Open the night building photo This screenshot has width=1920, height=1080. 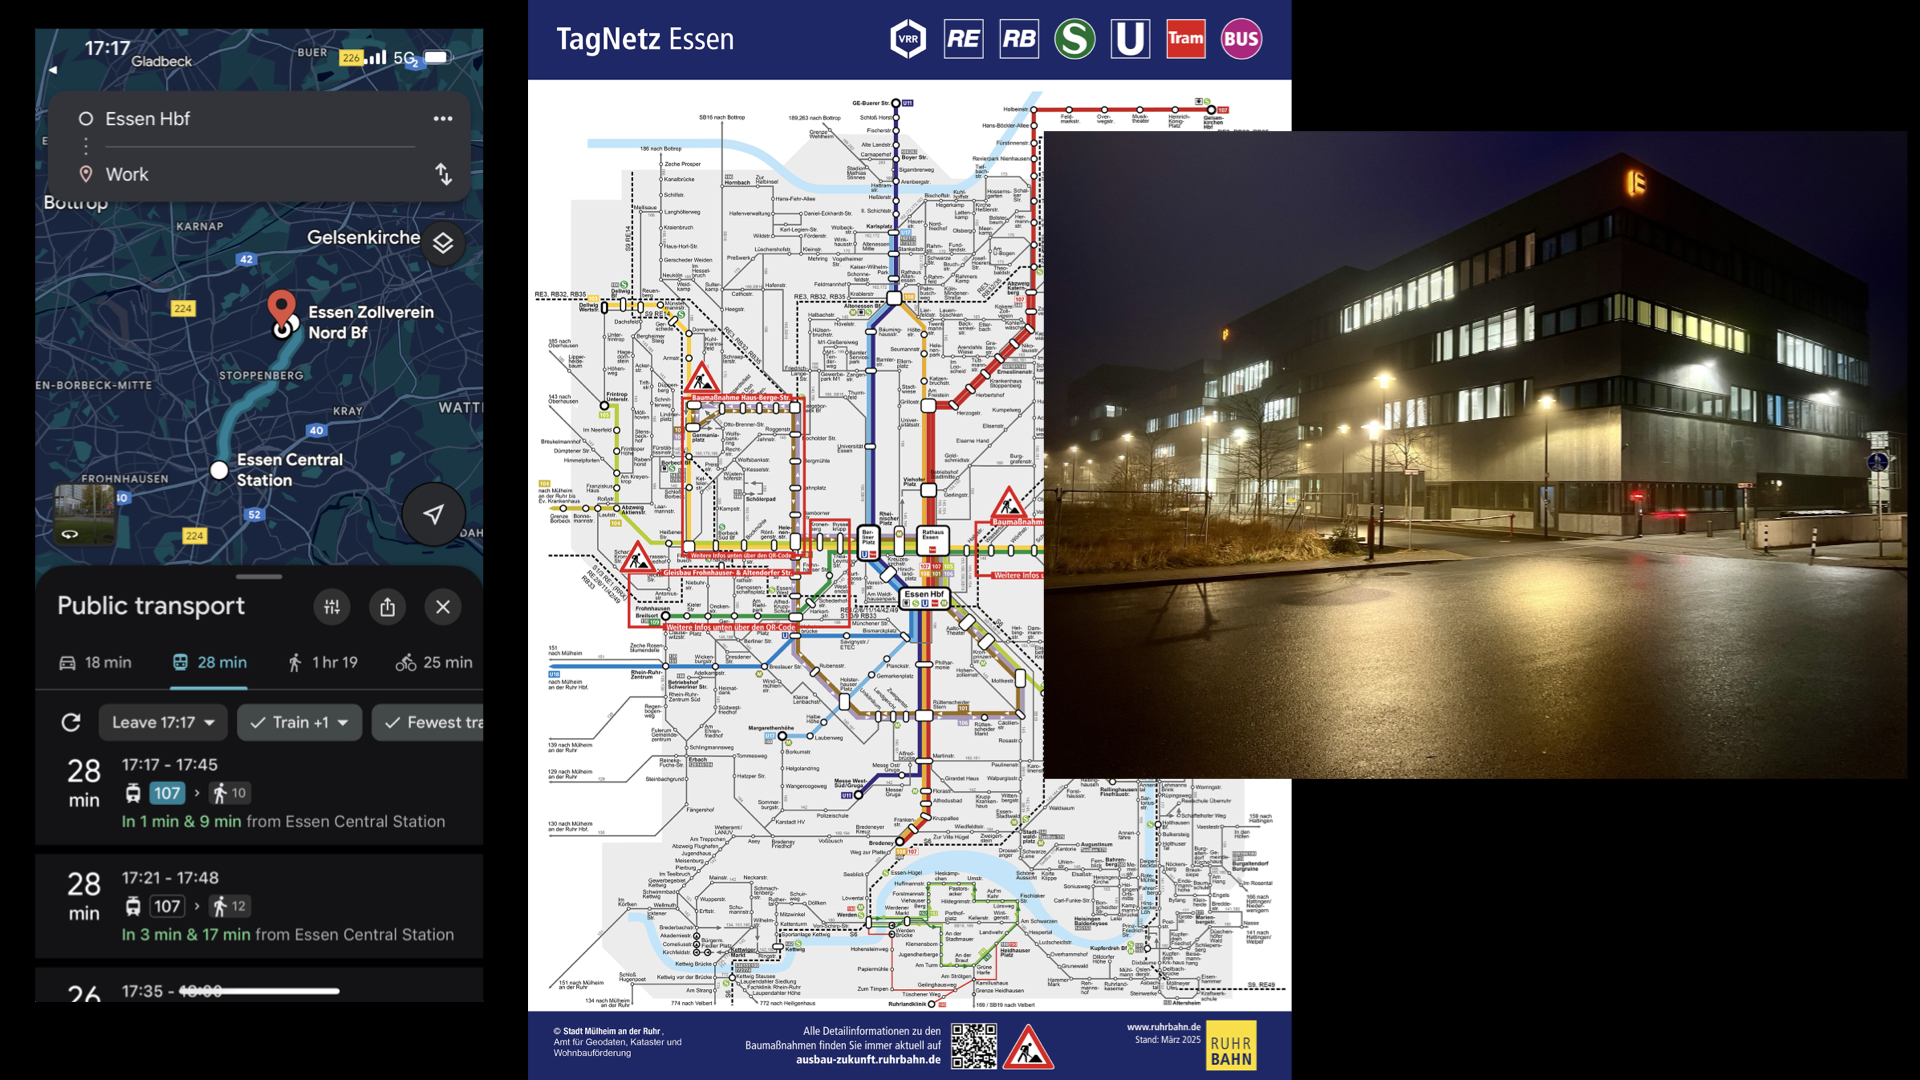click(1475, 455)
